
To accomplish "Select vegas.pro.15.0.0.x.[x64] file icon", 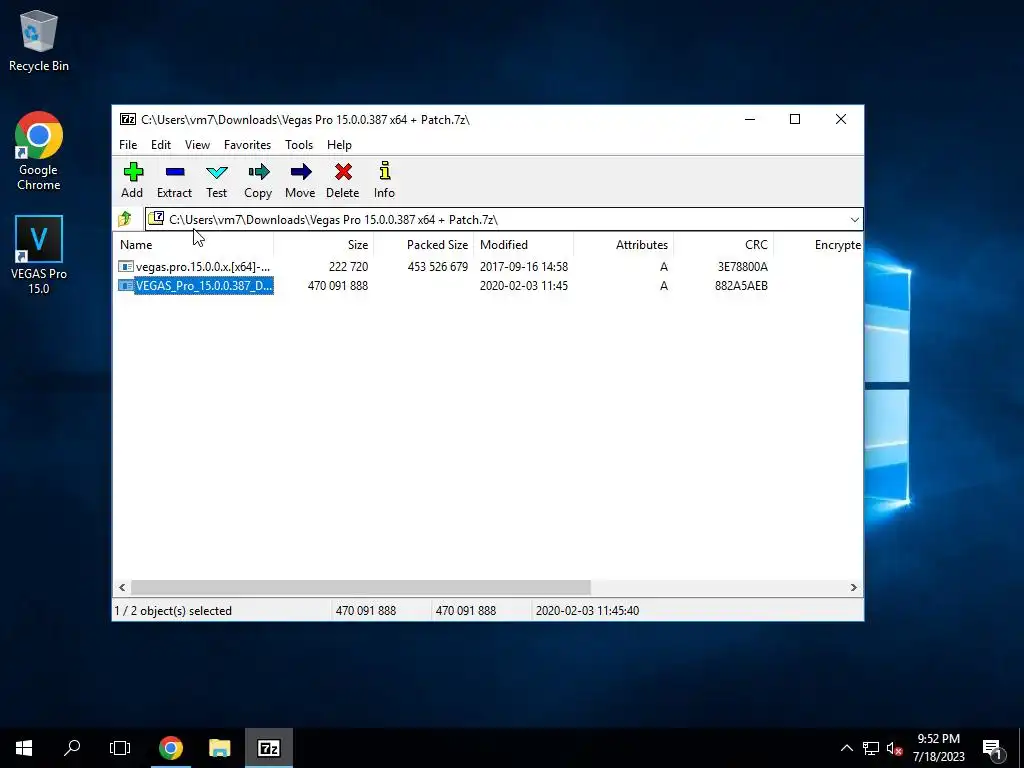I will coord(125,266).
